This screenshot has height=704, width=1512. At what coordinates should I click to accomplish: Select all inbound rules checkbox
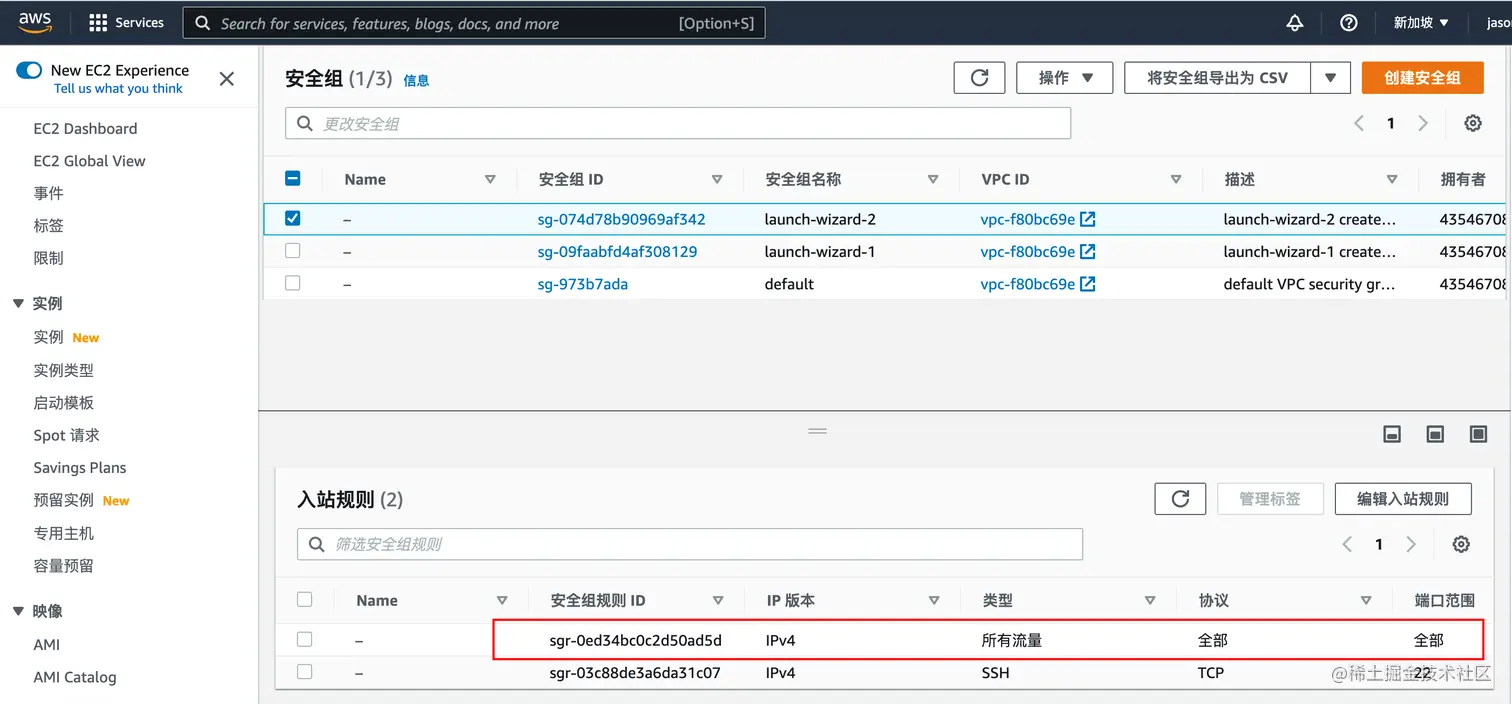tap(305, 599)
